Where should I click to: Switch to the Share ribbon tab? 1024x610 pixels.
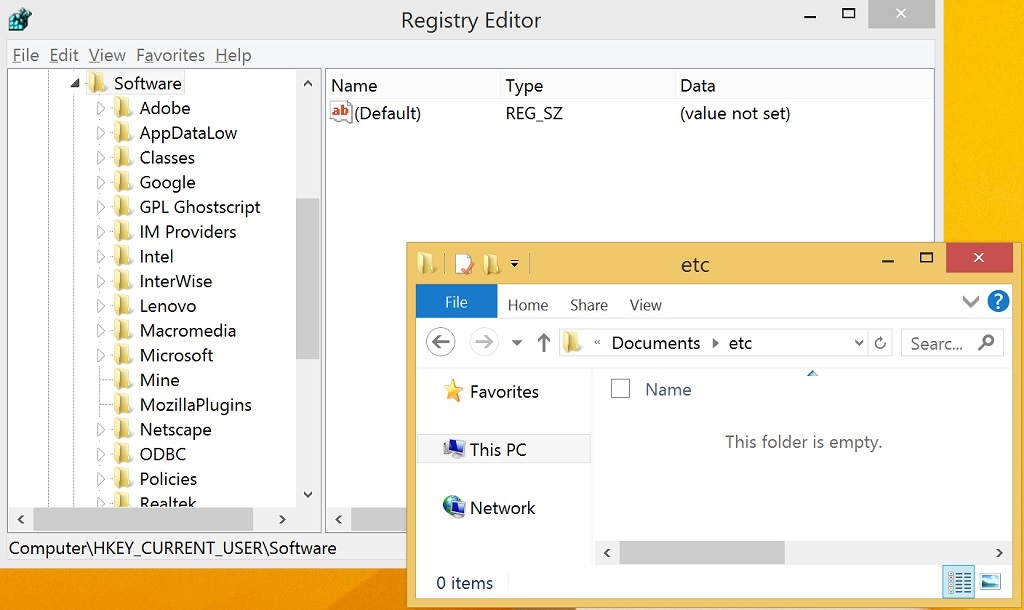click(x=588, y=305)
